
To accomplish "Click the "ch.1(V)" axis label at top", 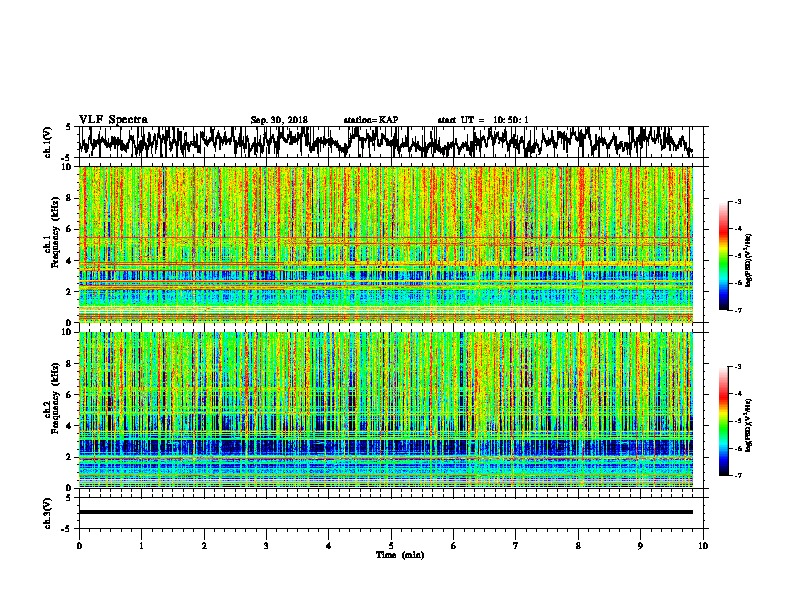I will coord(47,142).
